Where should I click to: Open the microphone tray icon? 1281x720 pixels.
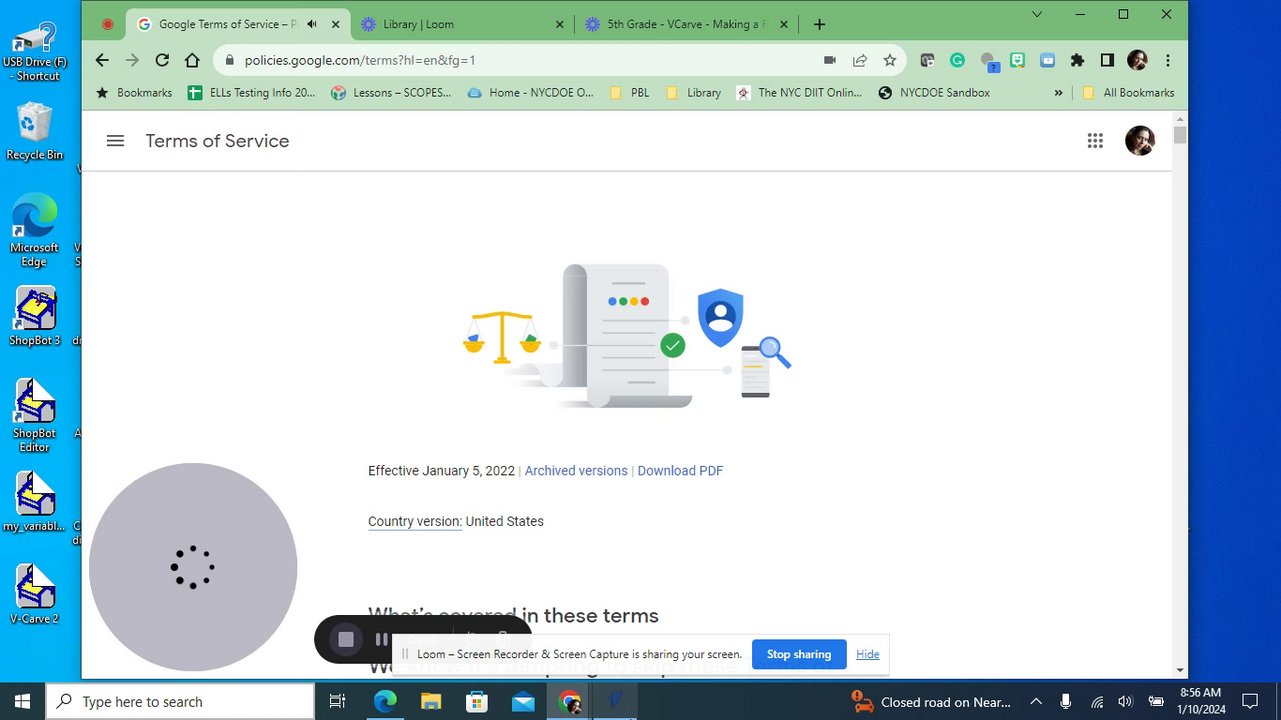pos(1066,701)
